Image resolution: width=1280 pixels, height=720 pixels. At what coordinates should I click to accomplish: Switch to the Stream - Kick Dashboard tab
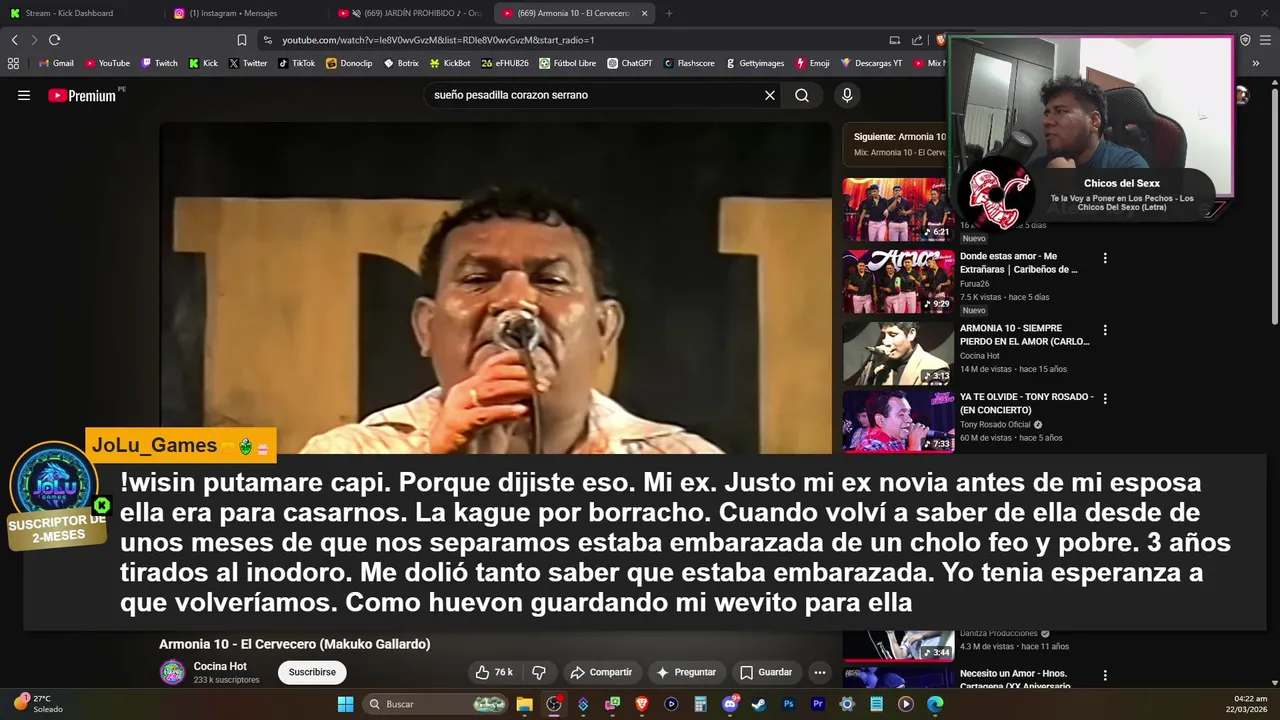[x=80, y=13]
